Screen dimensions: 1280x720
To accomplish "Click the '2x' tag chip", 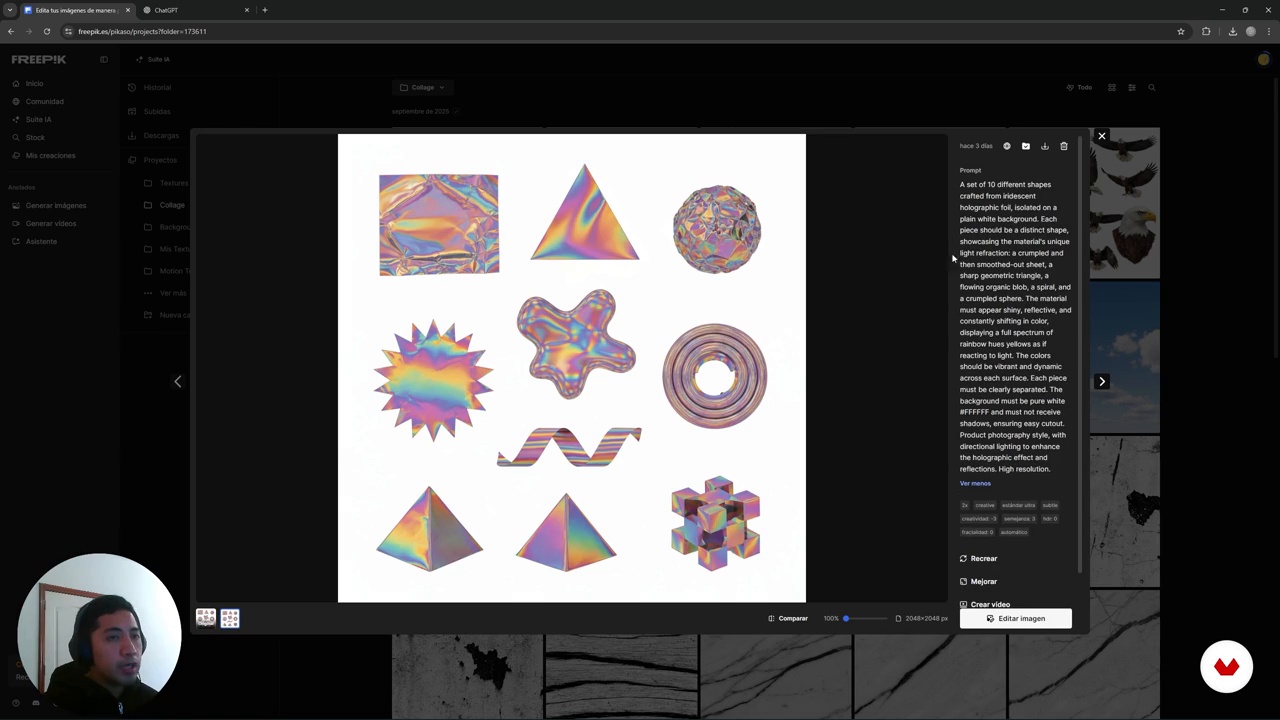I will tap(965, 505).
